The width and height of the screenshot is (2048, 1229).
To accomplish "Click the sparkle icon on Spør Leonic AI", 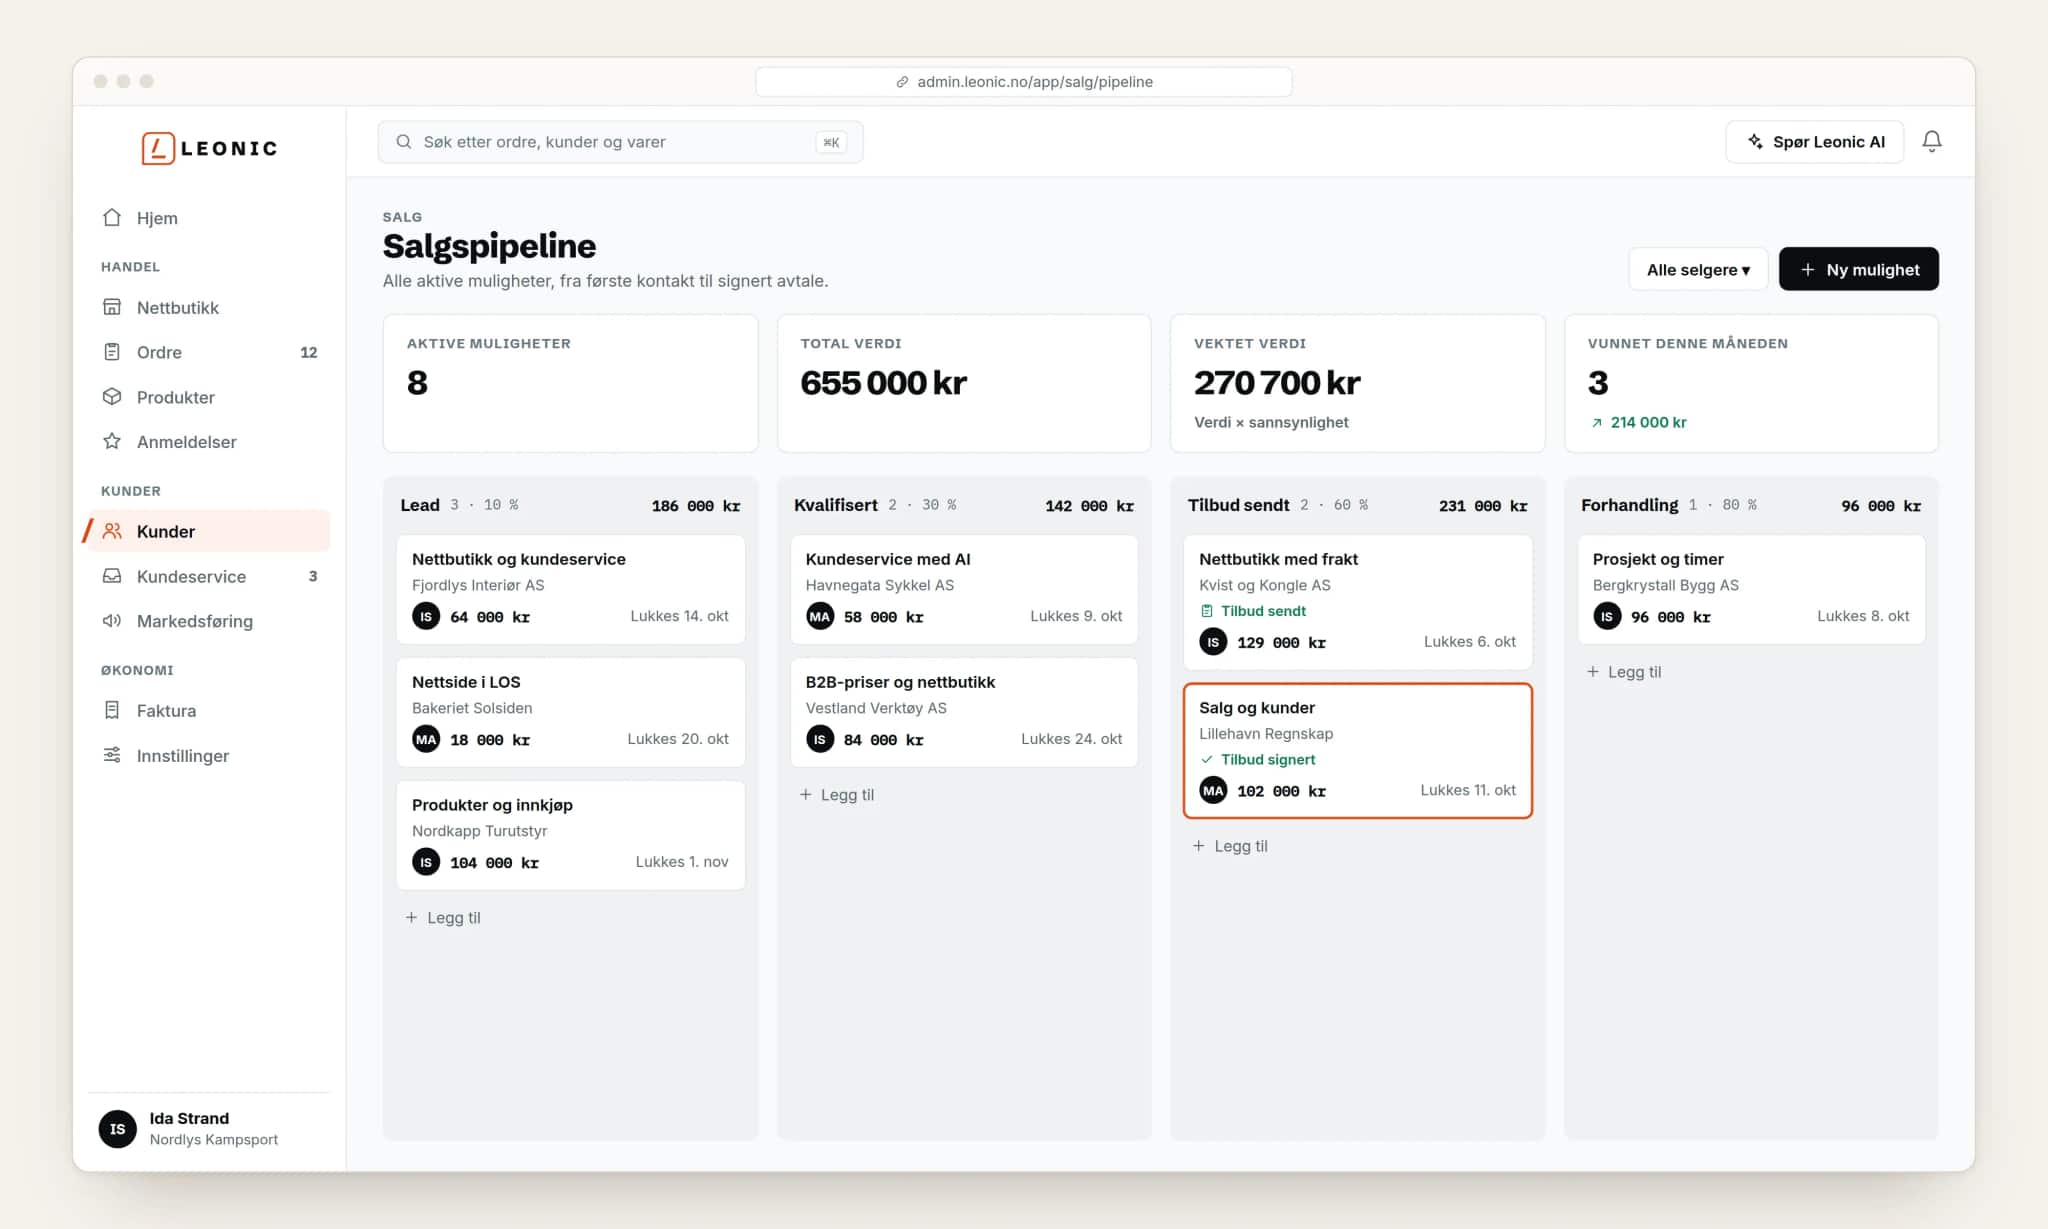I will (1755, 142).
